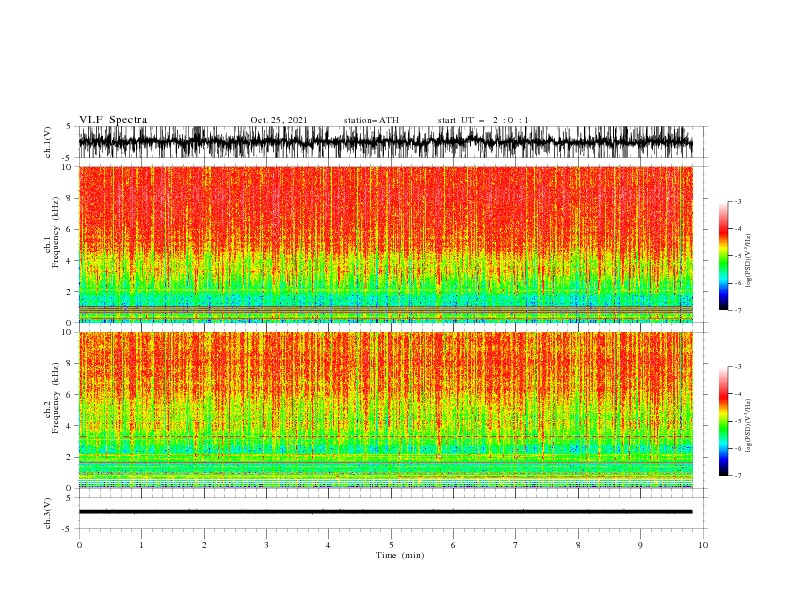Click the ch.1 spectrogram color bar
The height and width of the screenshot is (612, 792).
pos(723,256)
